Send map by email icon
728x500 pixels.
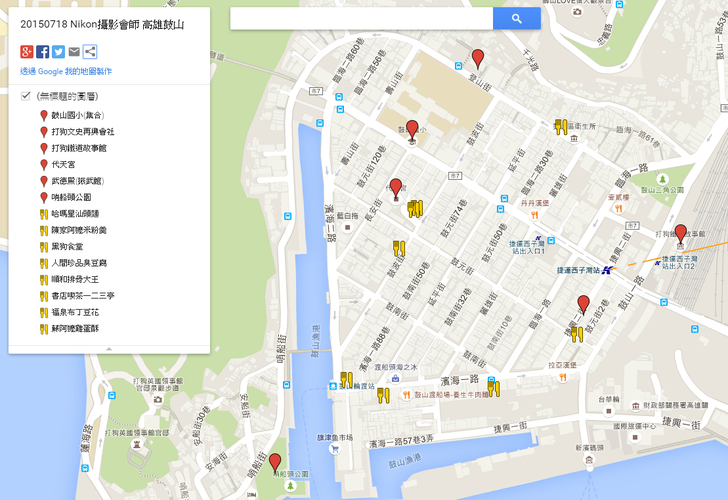(x=74, y=52)
